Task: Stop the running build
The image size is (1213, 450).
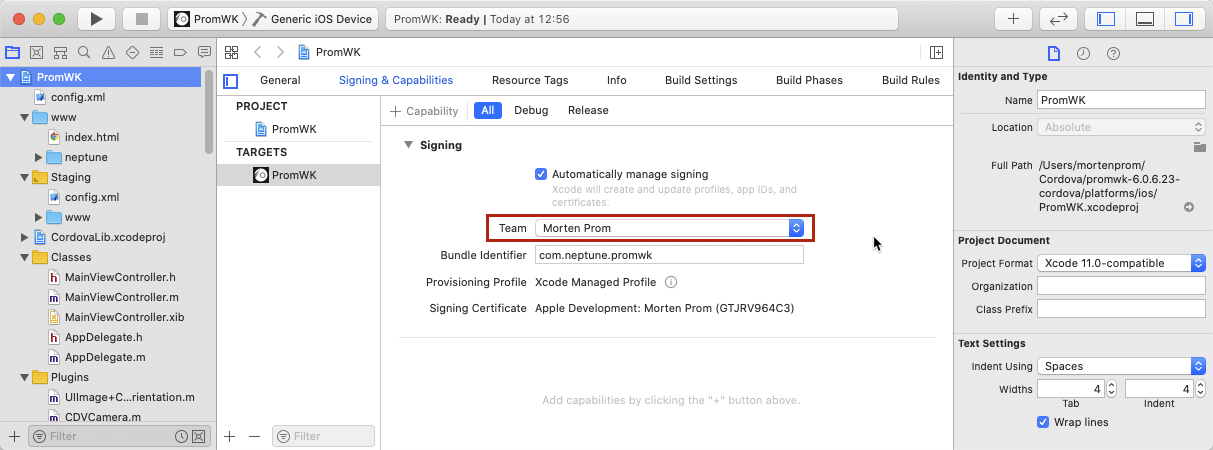Action: (x=141, y=19)
